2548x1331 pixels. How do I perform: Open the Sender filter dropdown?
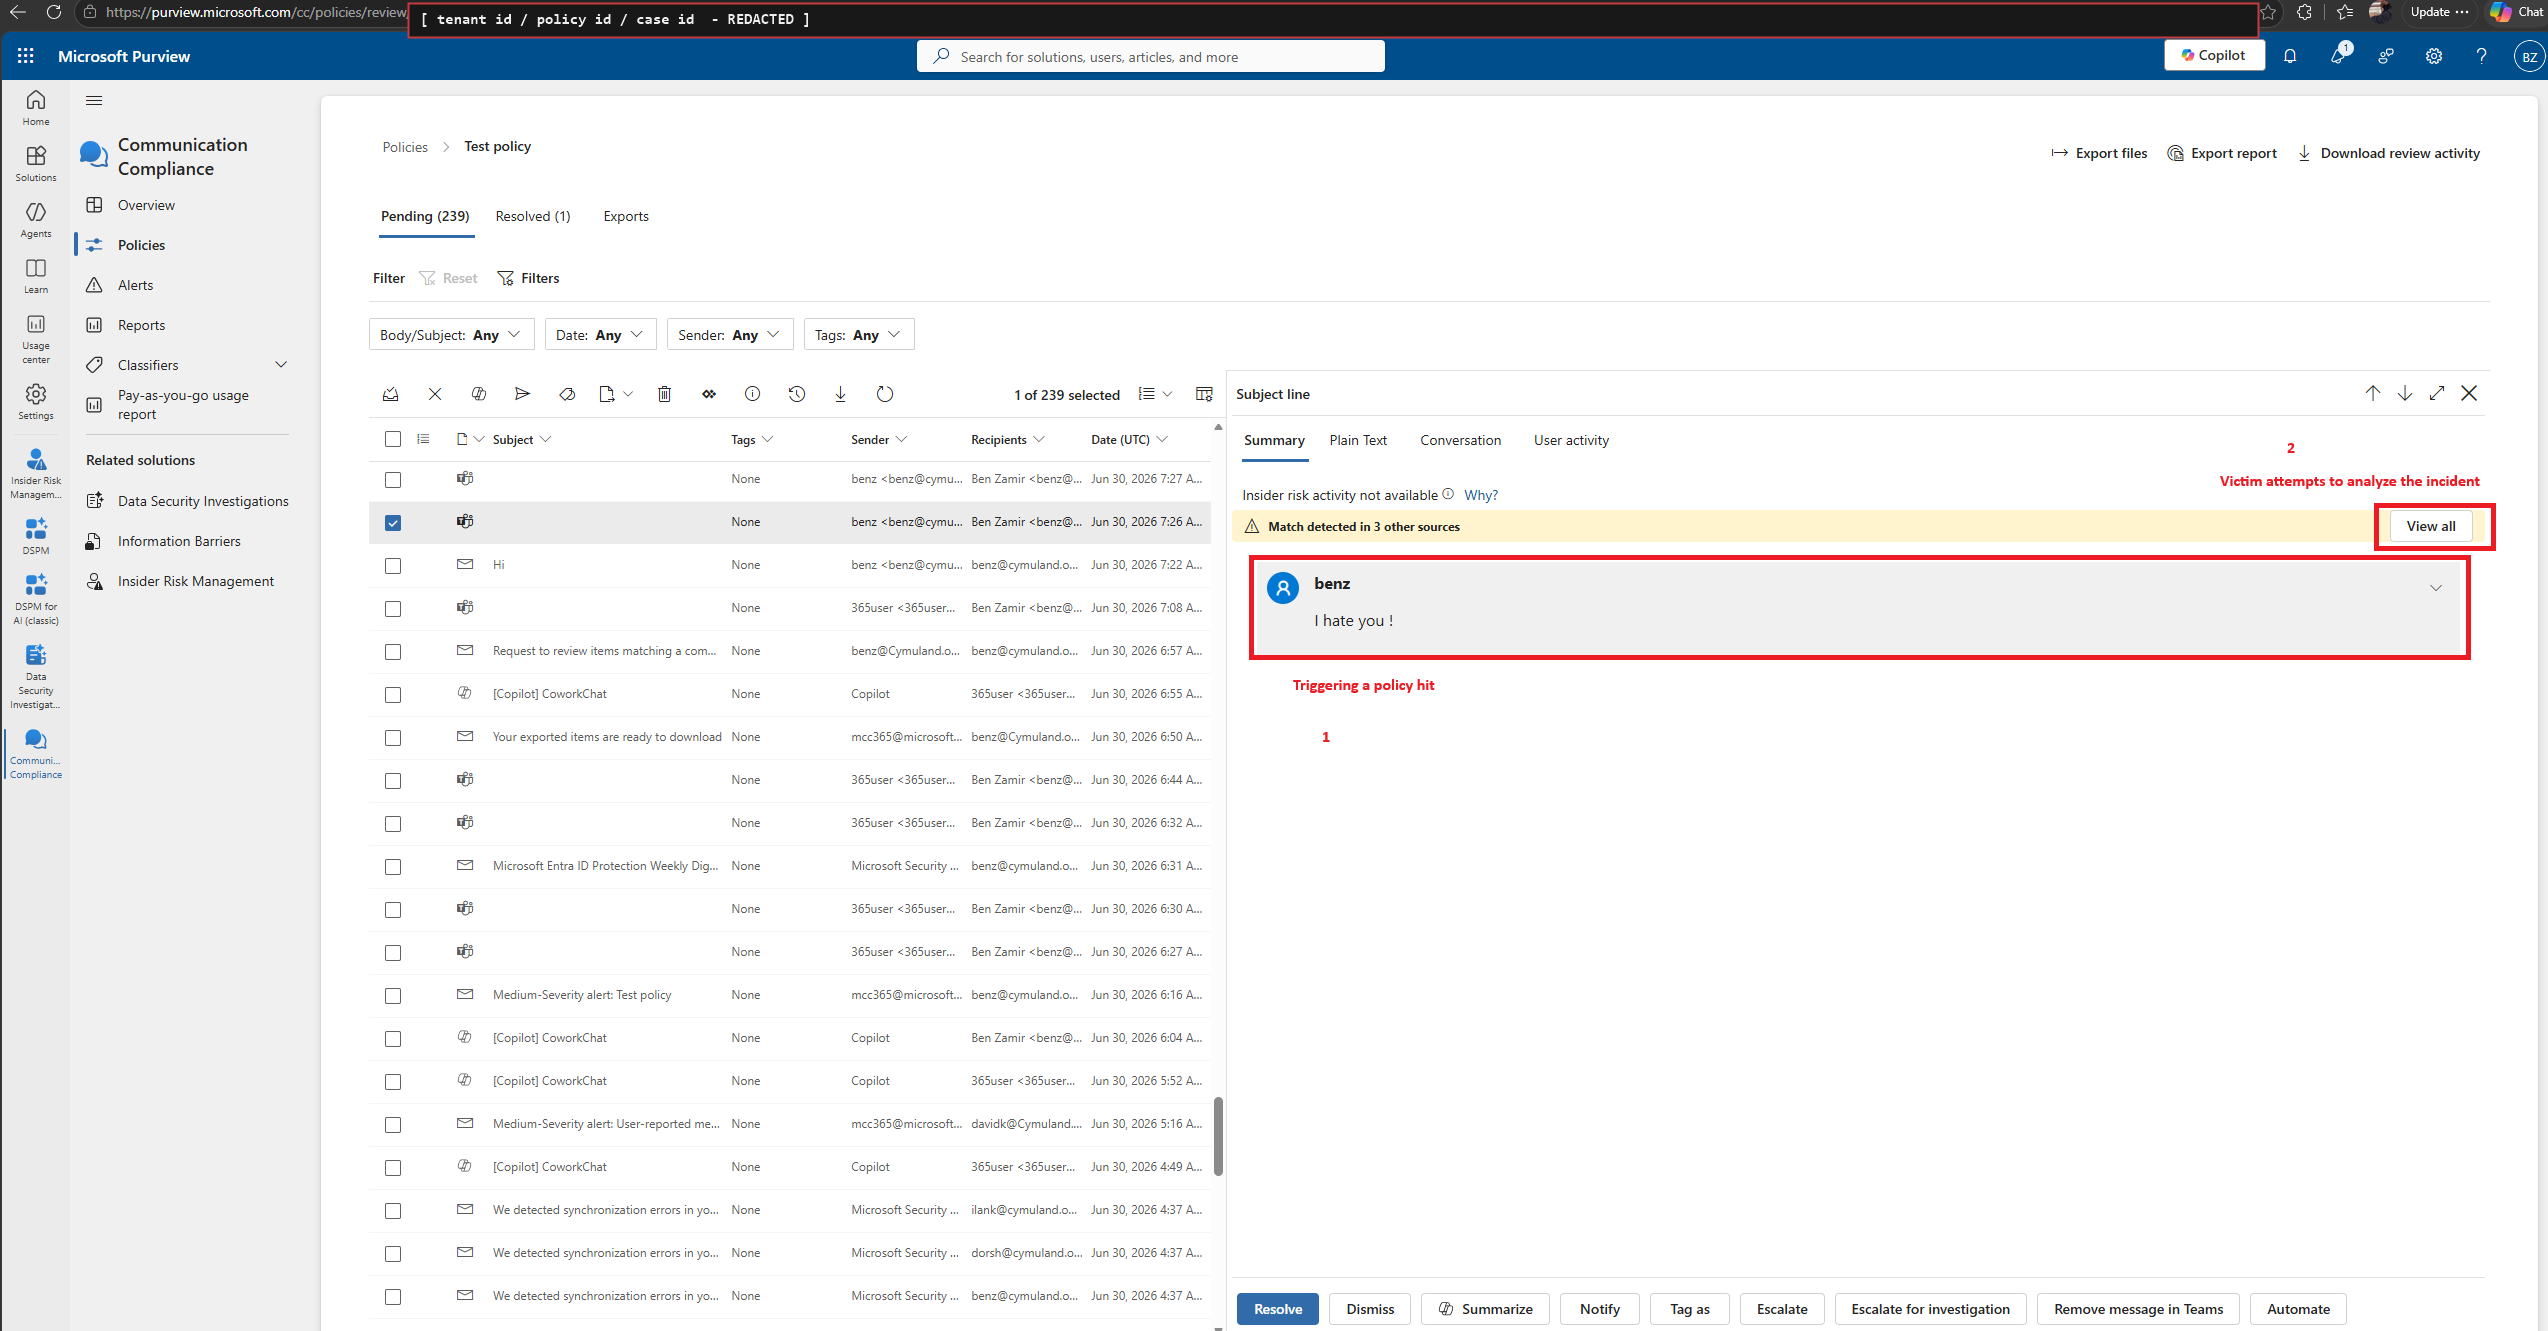730,335
